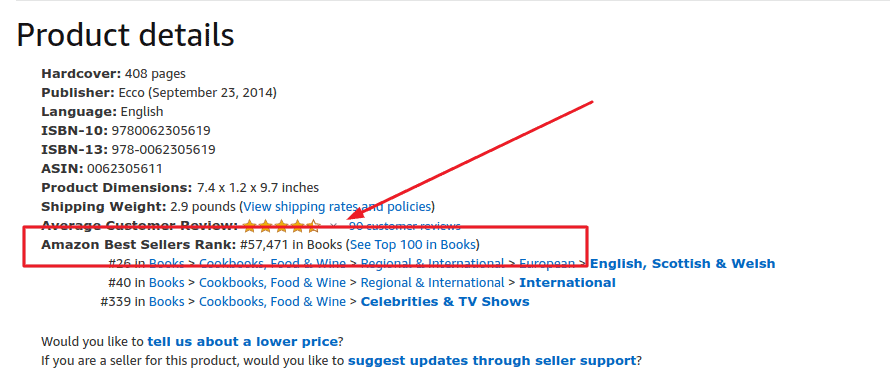
Task: Open European category in #26 breadcrumb
Action: click(547, 264)
